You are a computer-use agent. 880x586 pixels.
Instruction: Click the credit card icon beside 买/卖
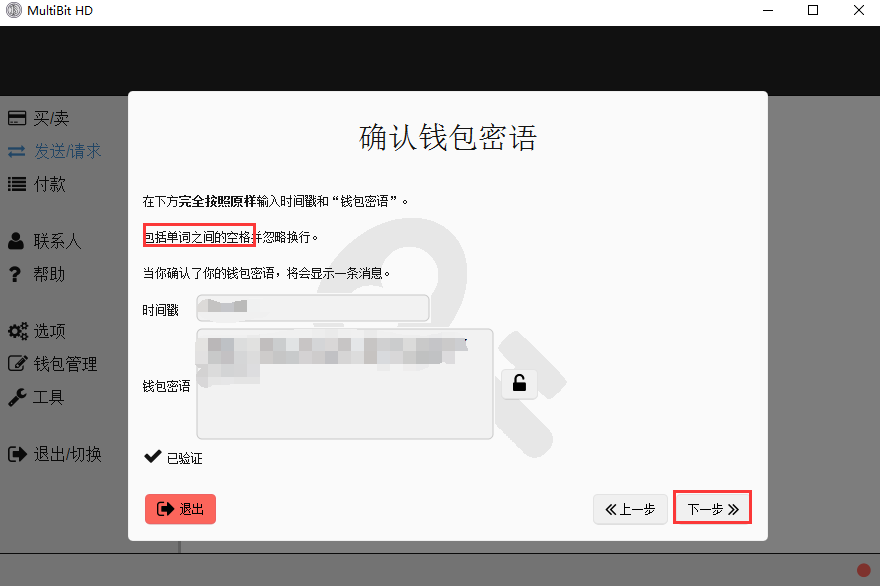(x=17, y=118)
